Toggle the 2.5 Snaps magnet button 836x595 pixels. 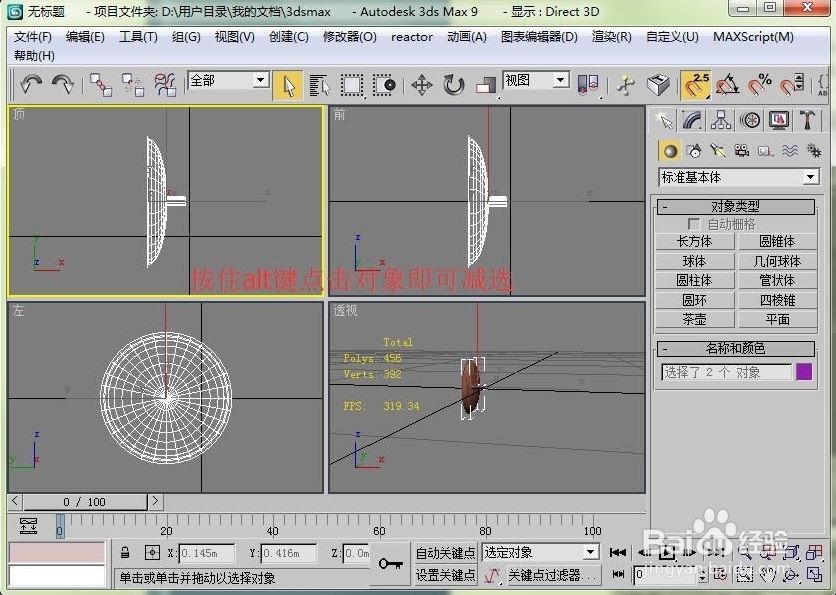click(x=695, y=85)
